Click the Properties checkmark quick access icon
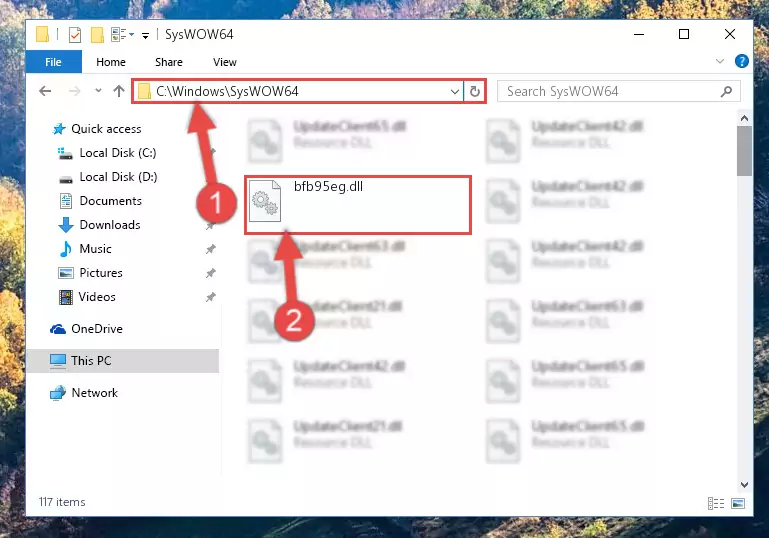This screenshot has width=769, height=538. pos(75,35)
